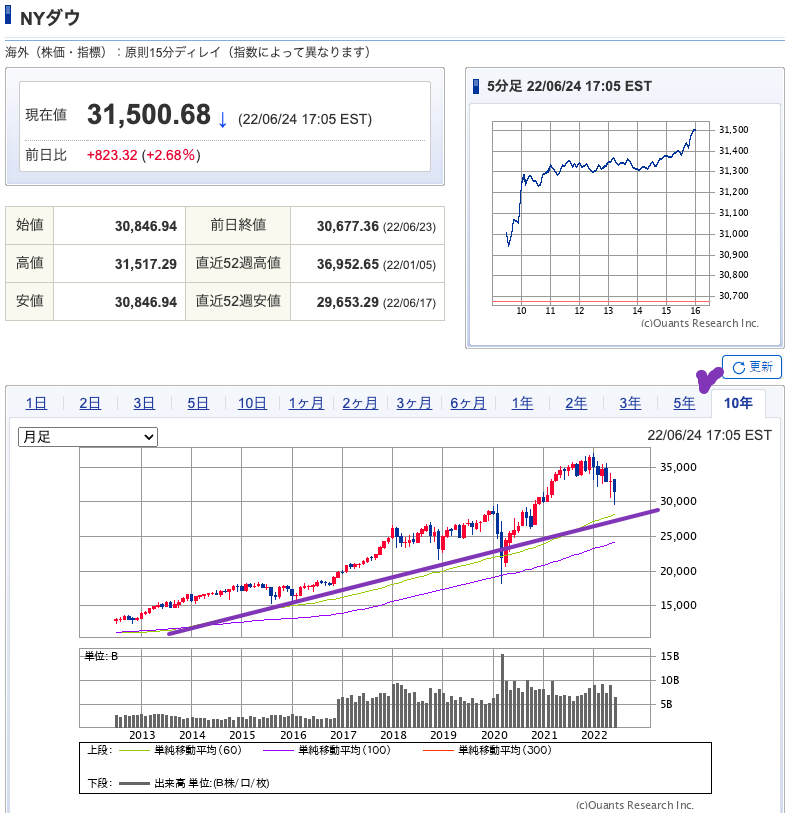Click the 52-week high 36,952.65
793x813 pixels.
point(347,264)
